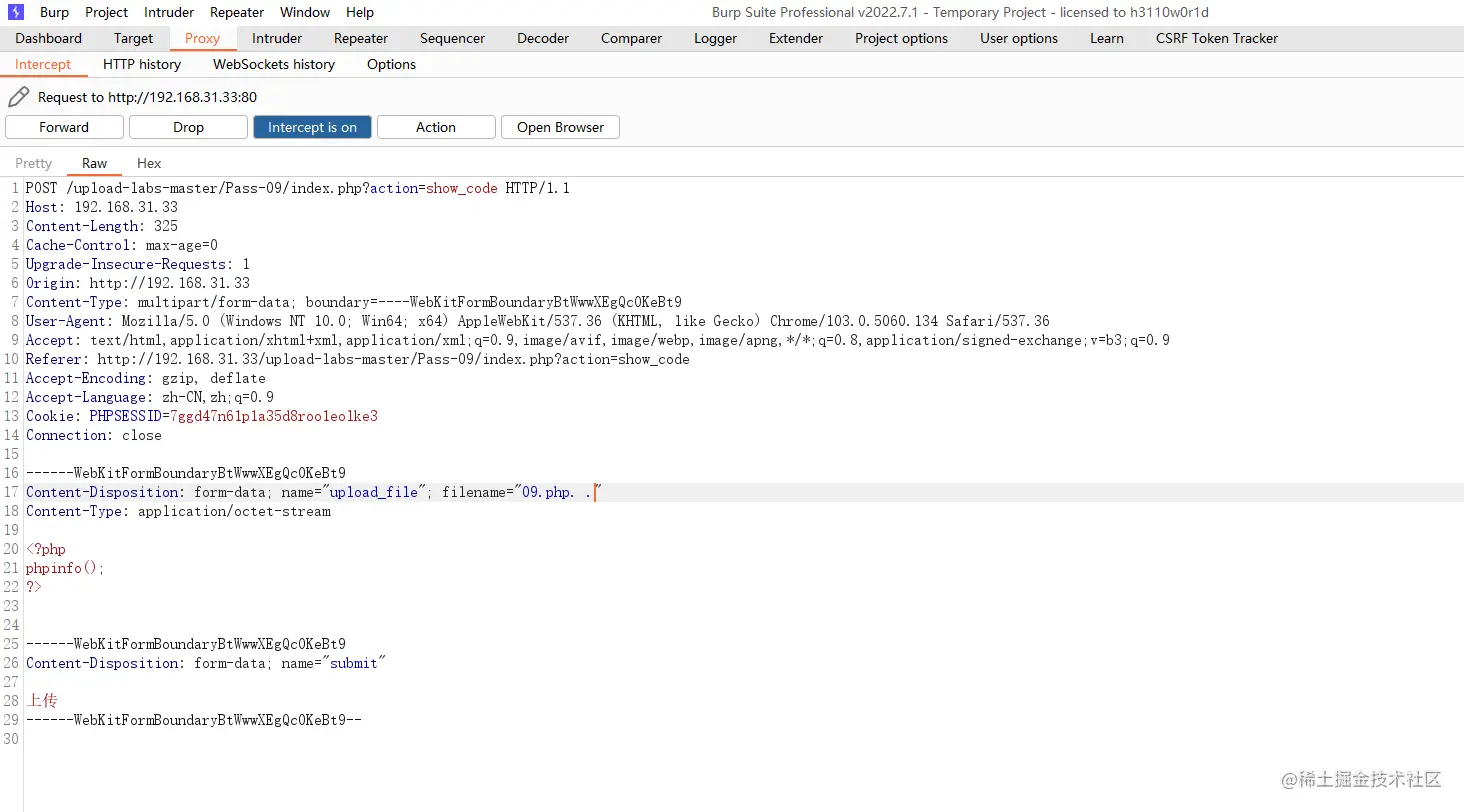Click the final closing boundary line
This screenshot has width=1464, height=812.
point(194,720)
